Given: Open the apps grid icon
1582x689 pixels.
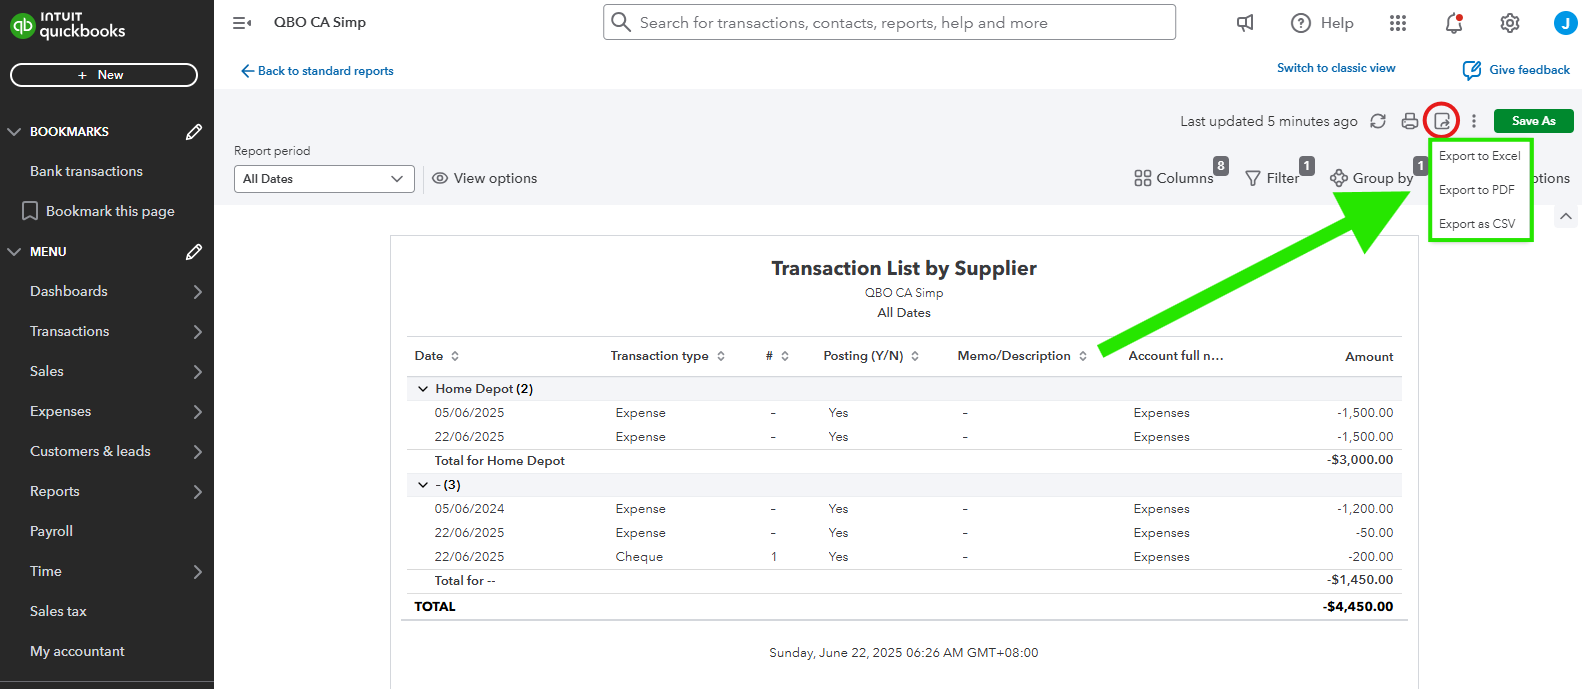Looking at the screenshot, I should click(1398, 23).
